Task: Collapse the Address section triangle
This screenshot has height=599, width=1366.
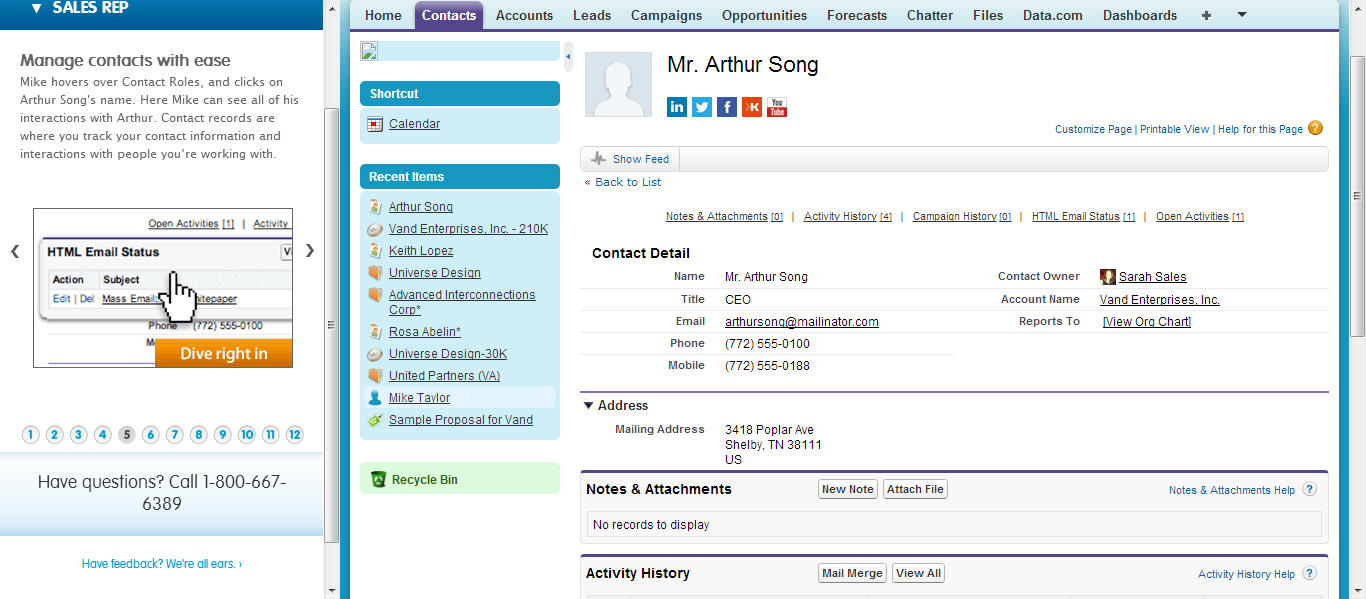Action: pos(588,406)
